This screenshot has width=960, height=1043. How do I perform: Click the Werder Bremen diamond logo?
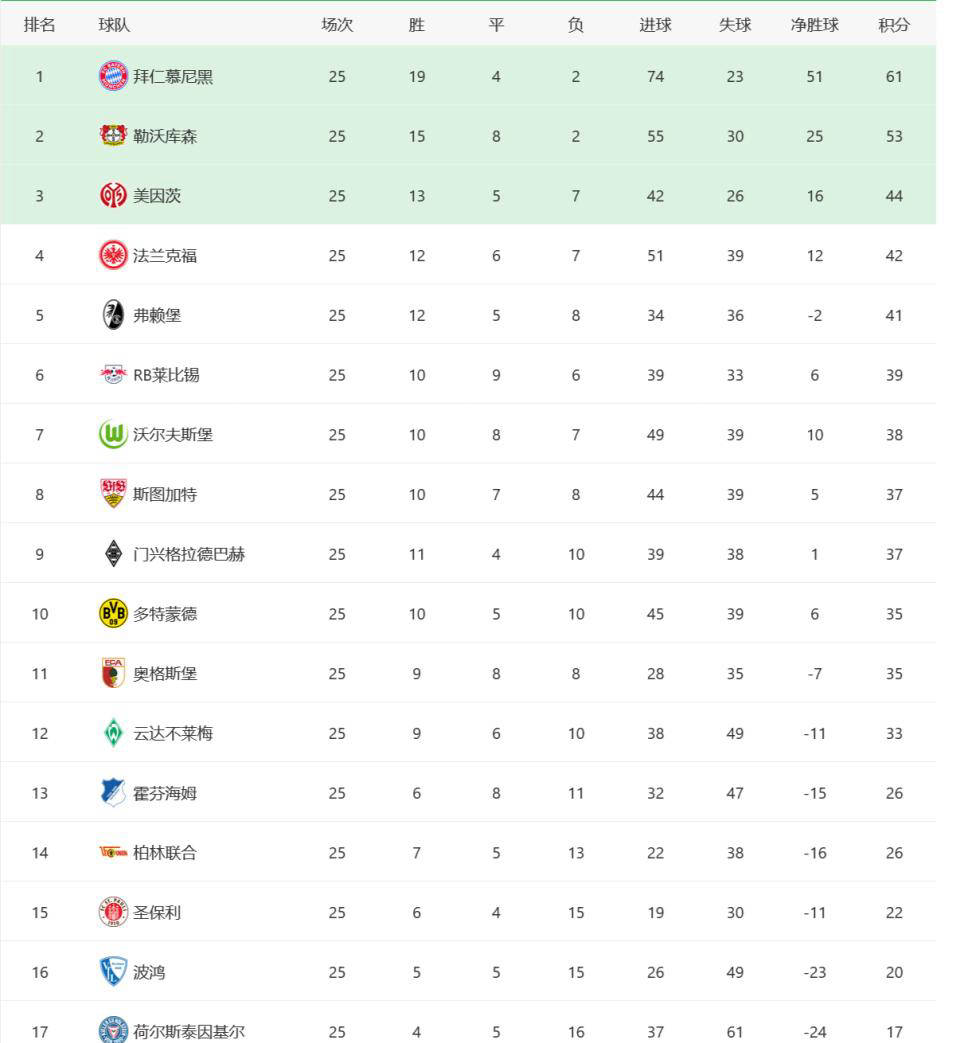pos(113,733)
